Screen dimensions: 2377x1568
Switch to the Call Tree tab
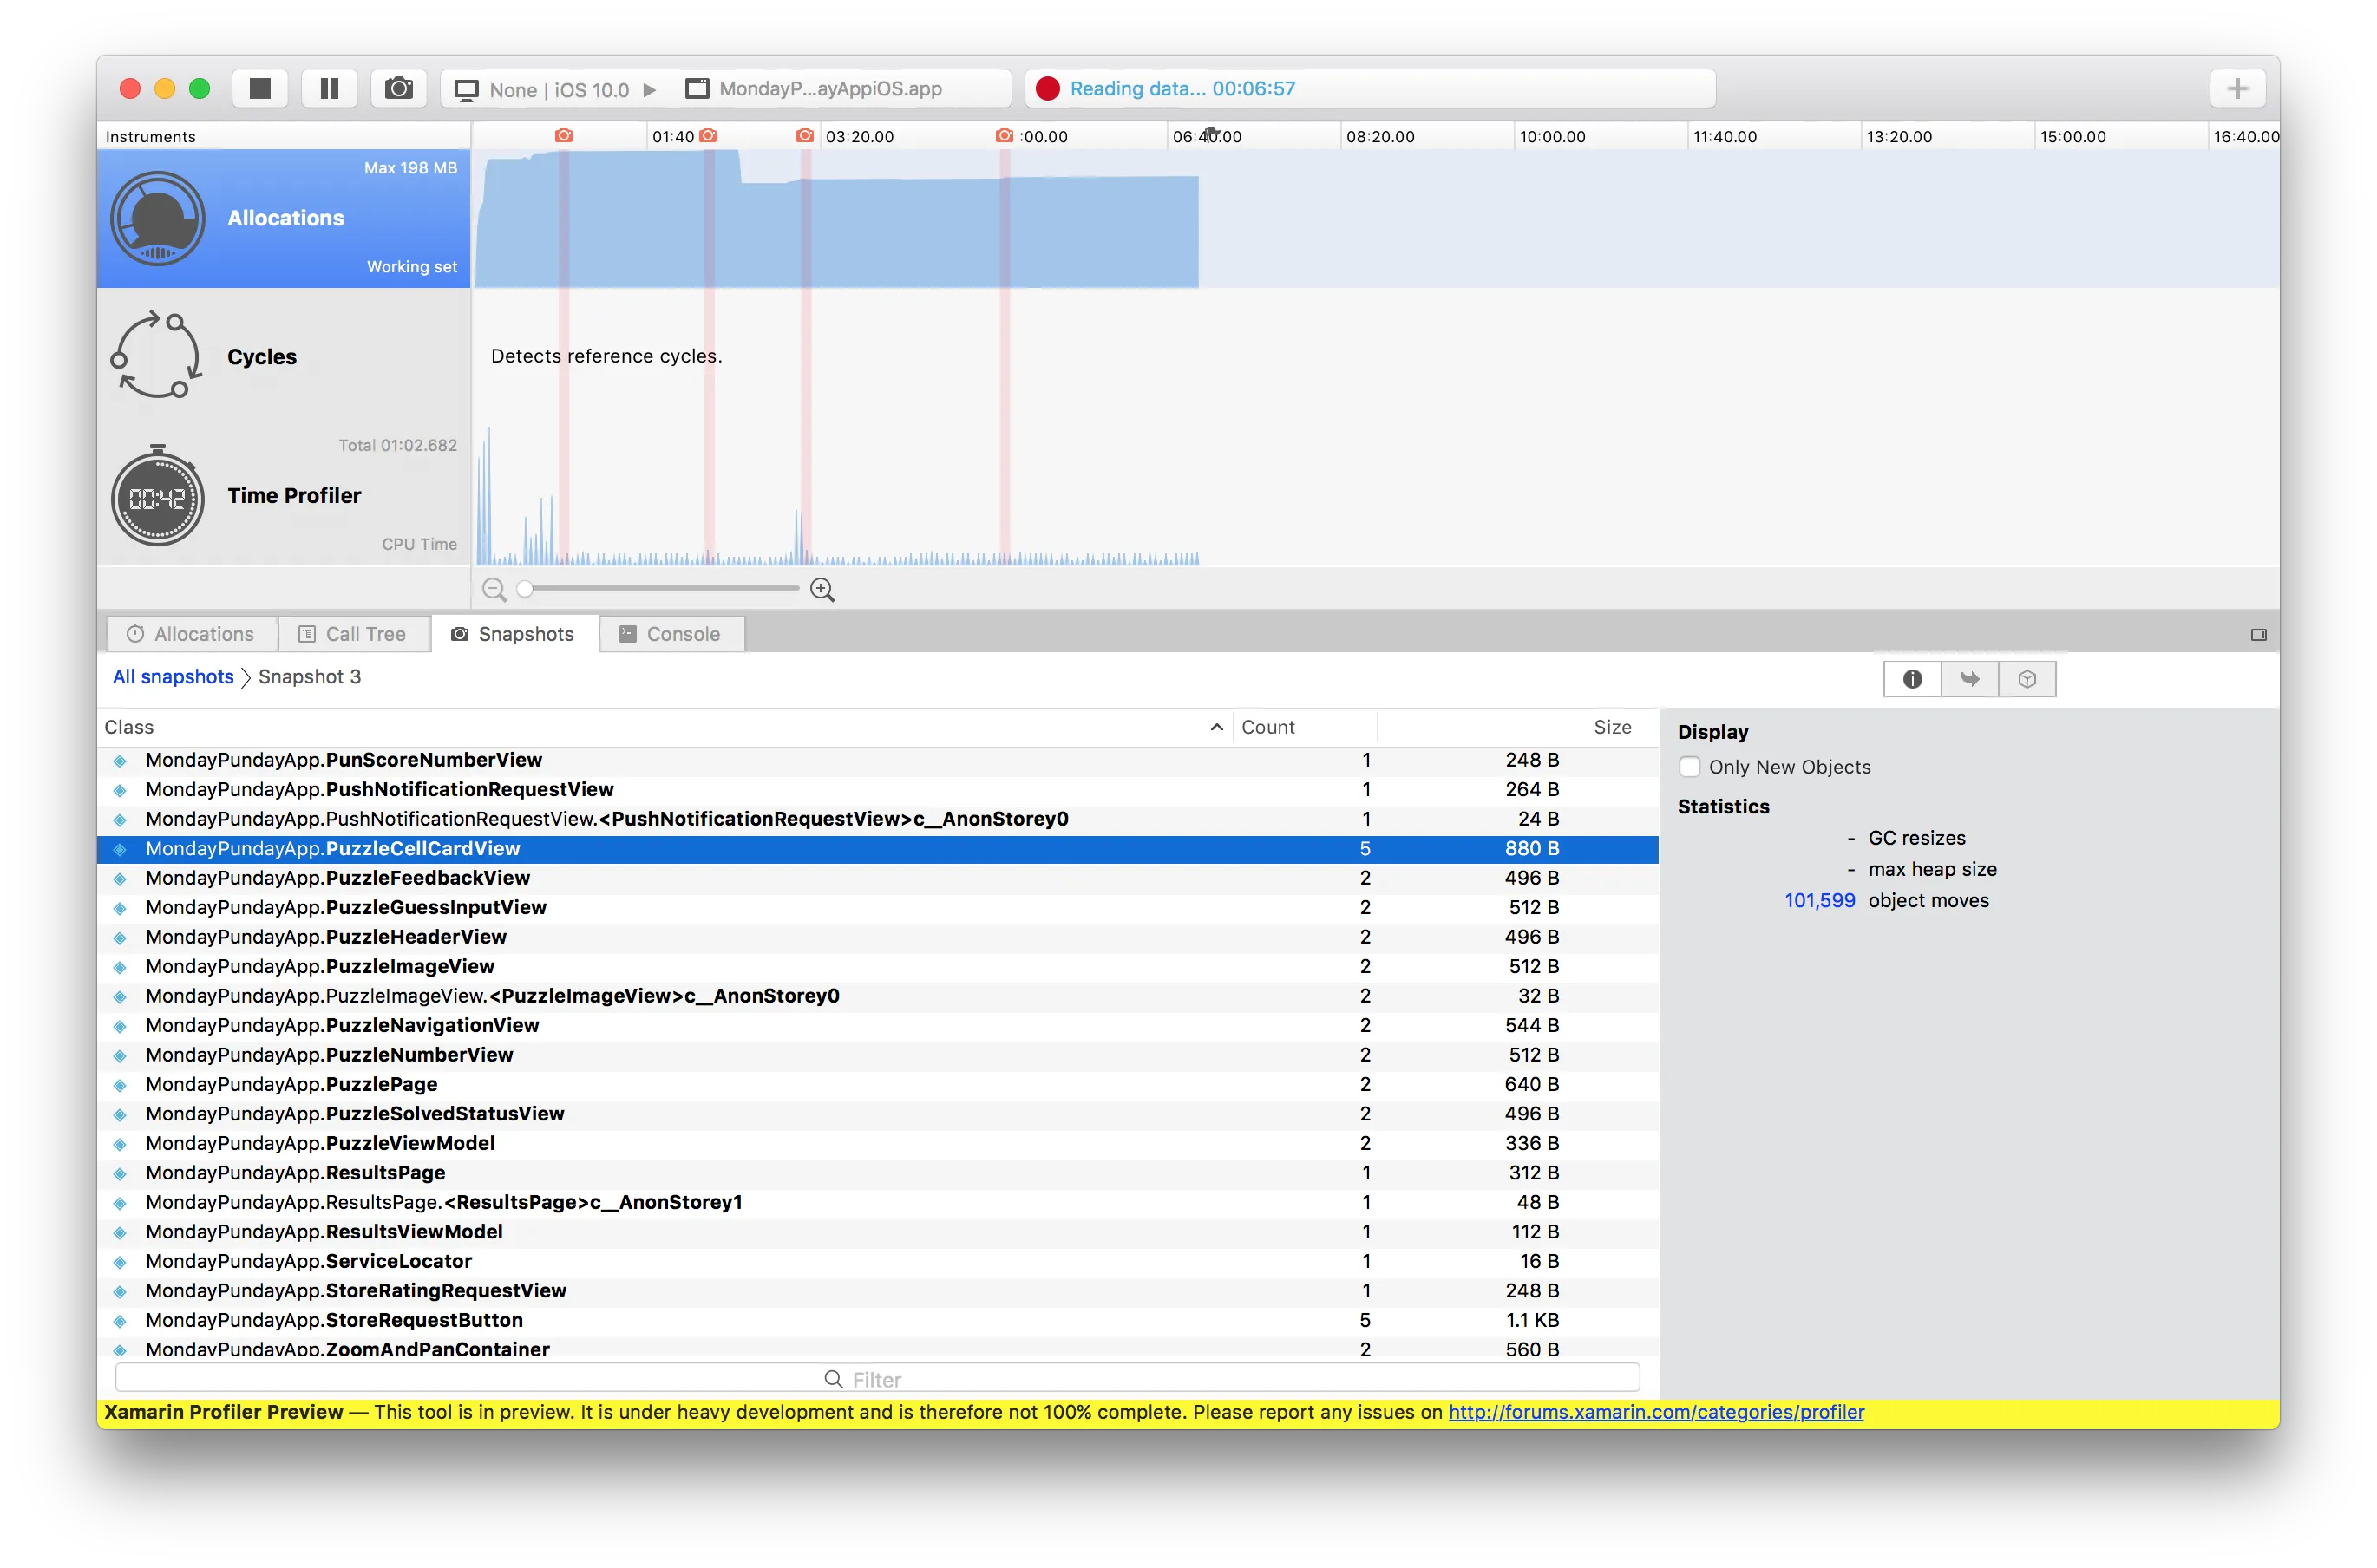[353, 634]
